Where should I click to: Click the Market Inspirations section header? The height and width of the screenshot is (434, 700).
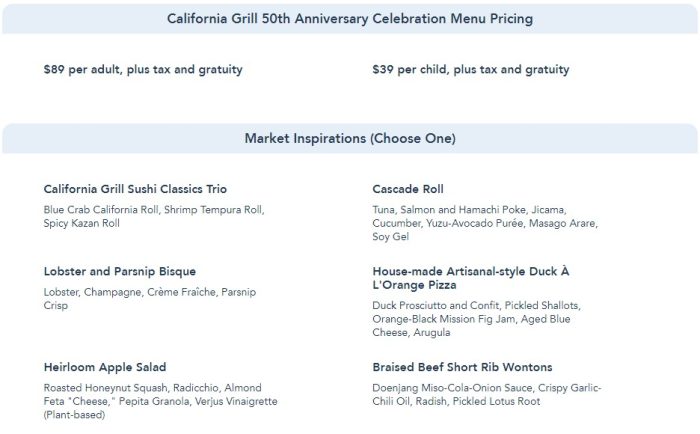coord(350,138)
